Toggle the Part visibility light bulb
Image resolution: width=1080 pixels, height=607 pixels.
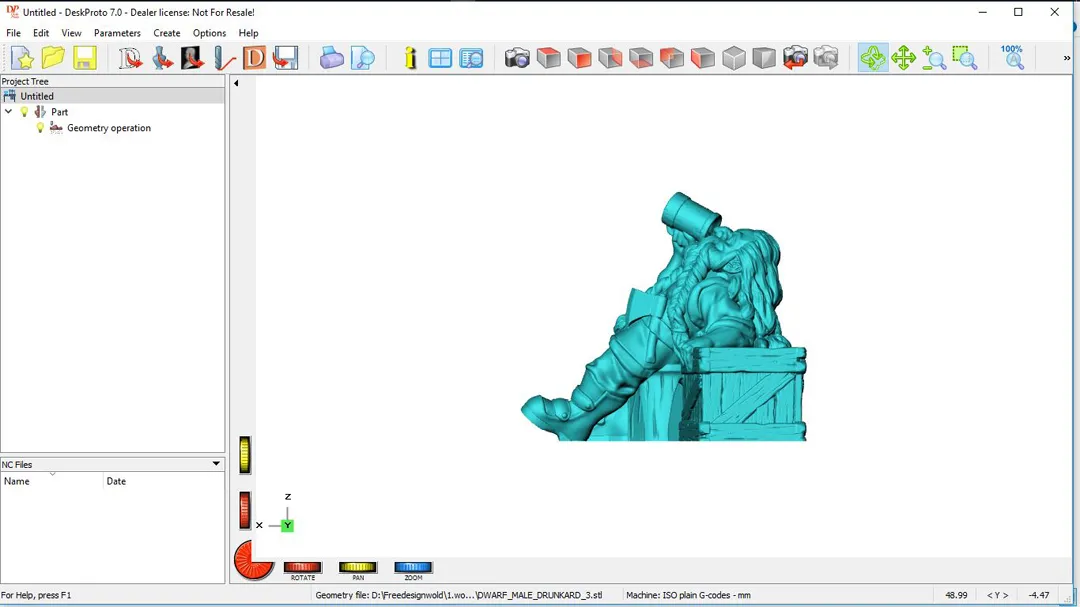[x=25, y=112]
